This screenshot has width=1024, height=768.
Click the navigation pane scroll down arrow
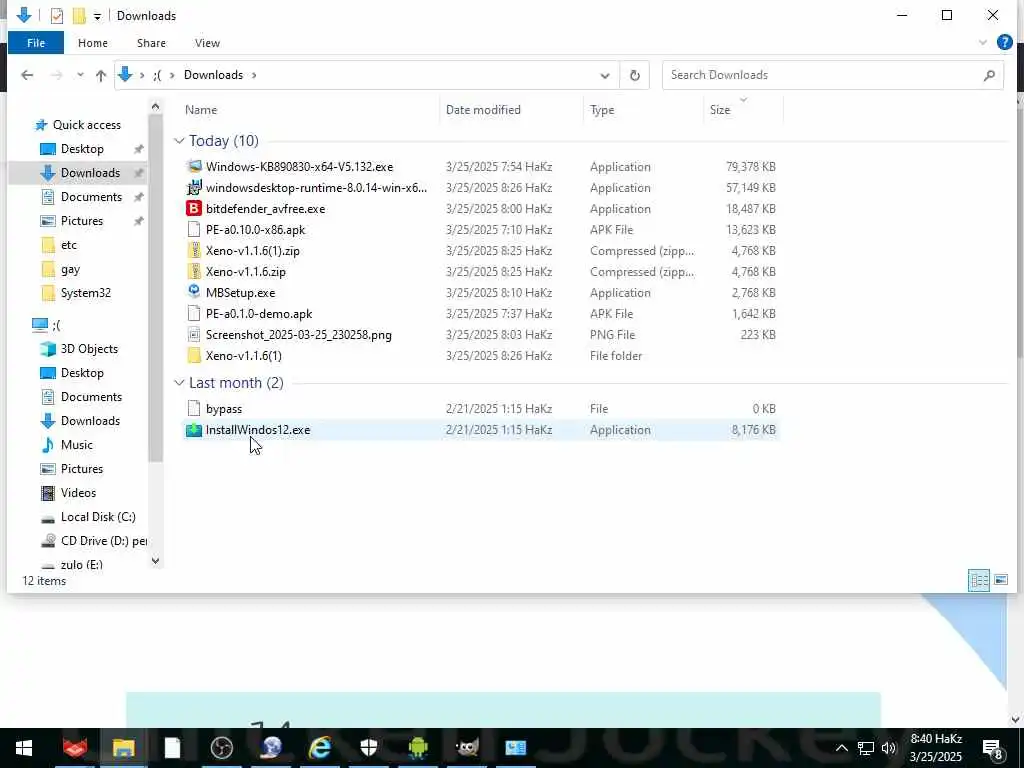click(x=155, y=560)
